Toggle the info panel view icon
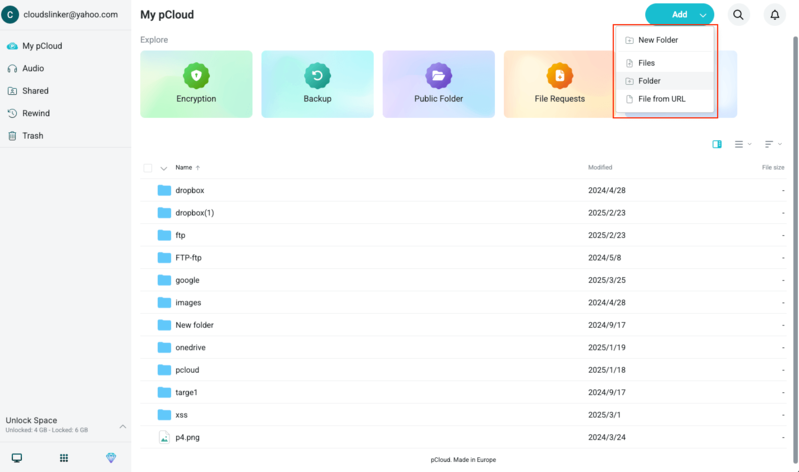Screen dimensions: 799x472 pyautogui.click(x=717, y=144)
